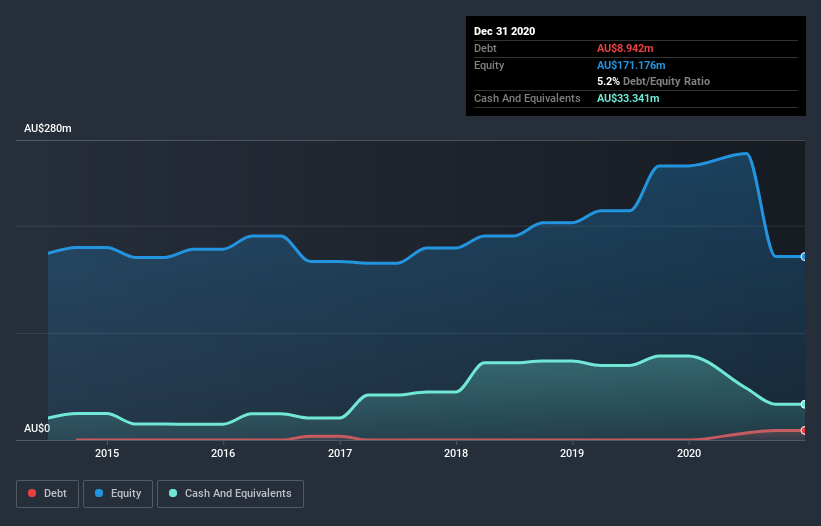Screen dimensions: 821x526
Task: Toggle the Equity series legend button
Action: [x=118, y=494]
